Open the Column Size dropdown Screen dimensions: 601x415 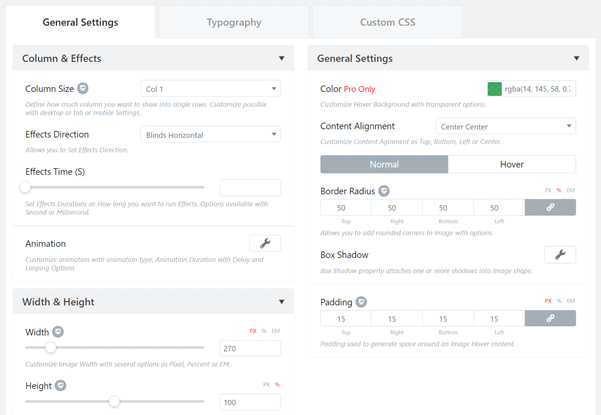tap(210, 89)
